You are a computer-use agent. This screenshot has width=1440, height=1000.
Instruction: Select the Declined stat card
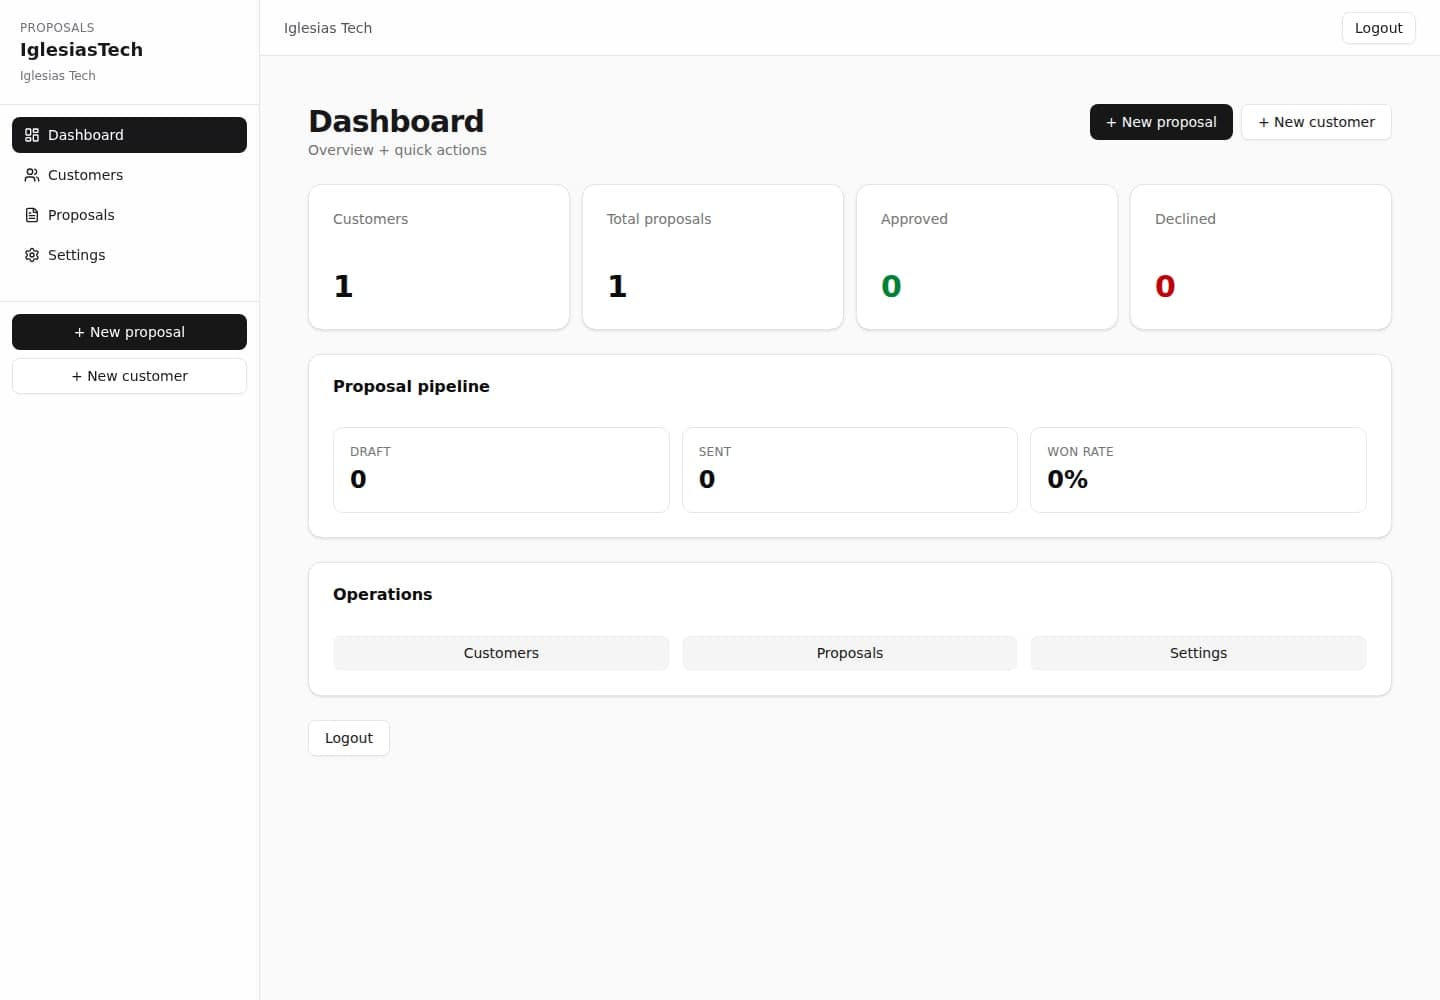(x=1261, y=257)
